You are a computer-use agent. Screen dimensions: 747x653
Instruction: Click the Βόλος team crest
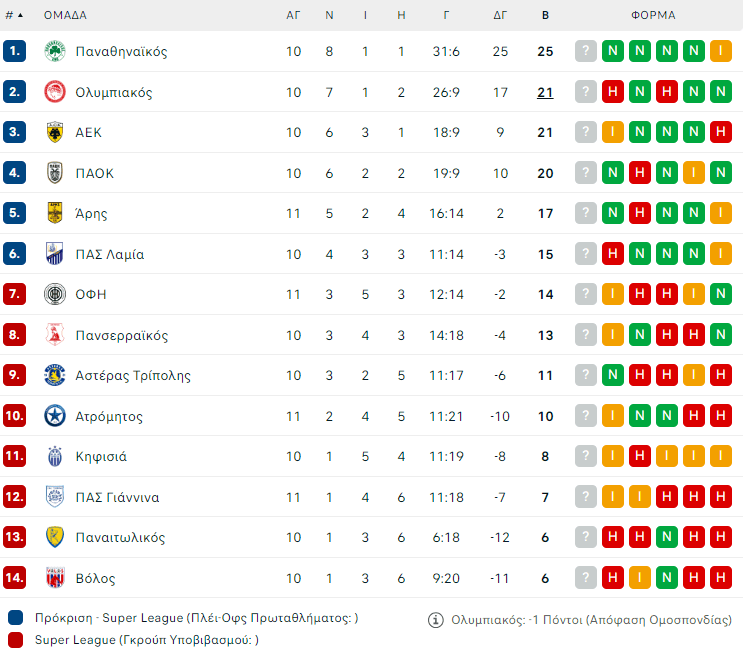click(55, 578)
